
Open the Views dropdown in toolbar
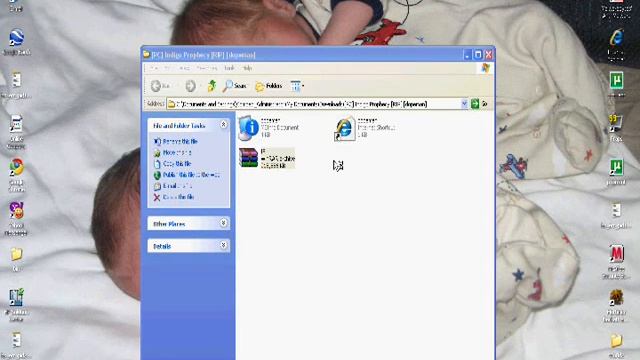297,86
